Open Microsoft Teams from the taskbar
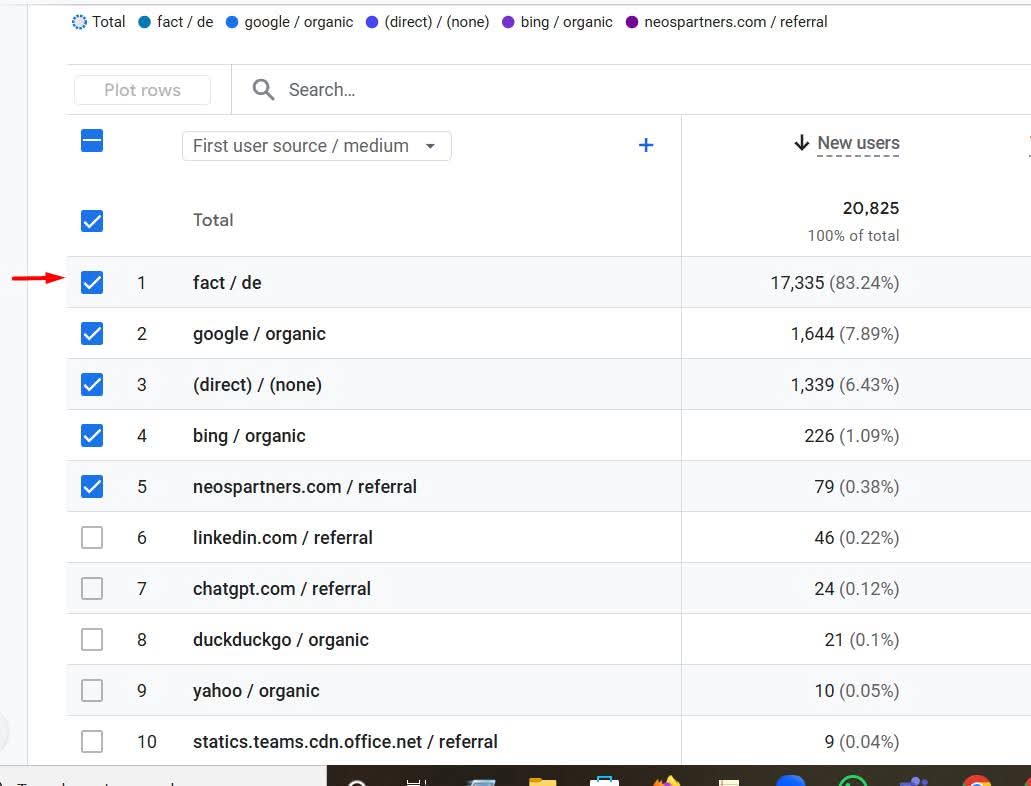The image size is (1031, 786). point(913,777)
